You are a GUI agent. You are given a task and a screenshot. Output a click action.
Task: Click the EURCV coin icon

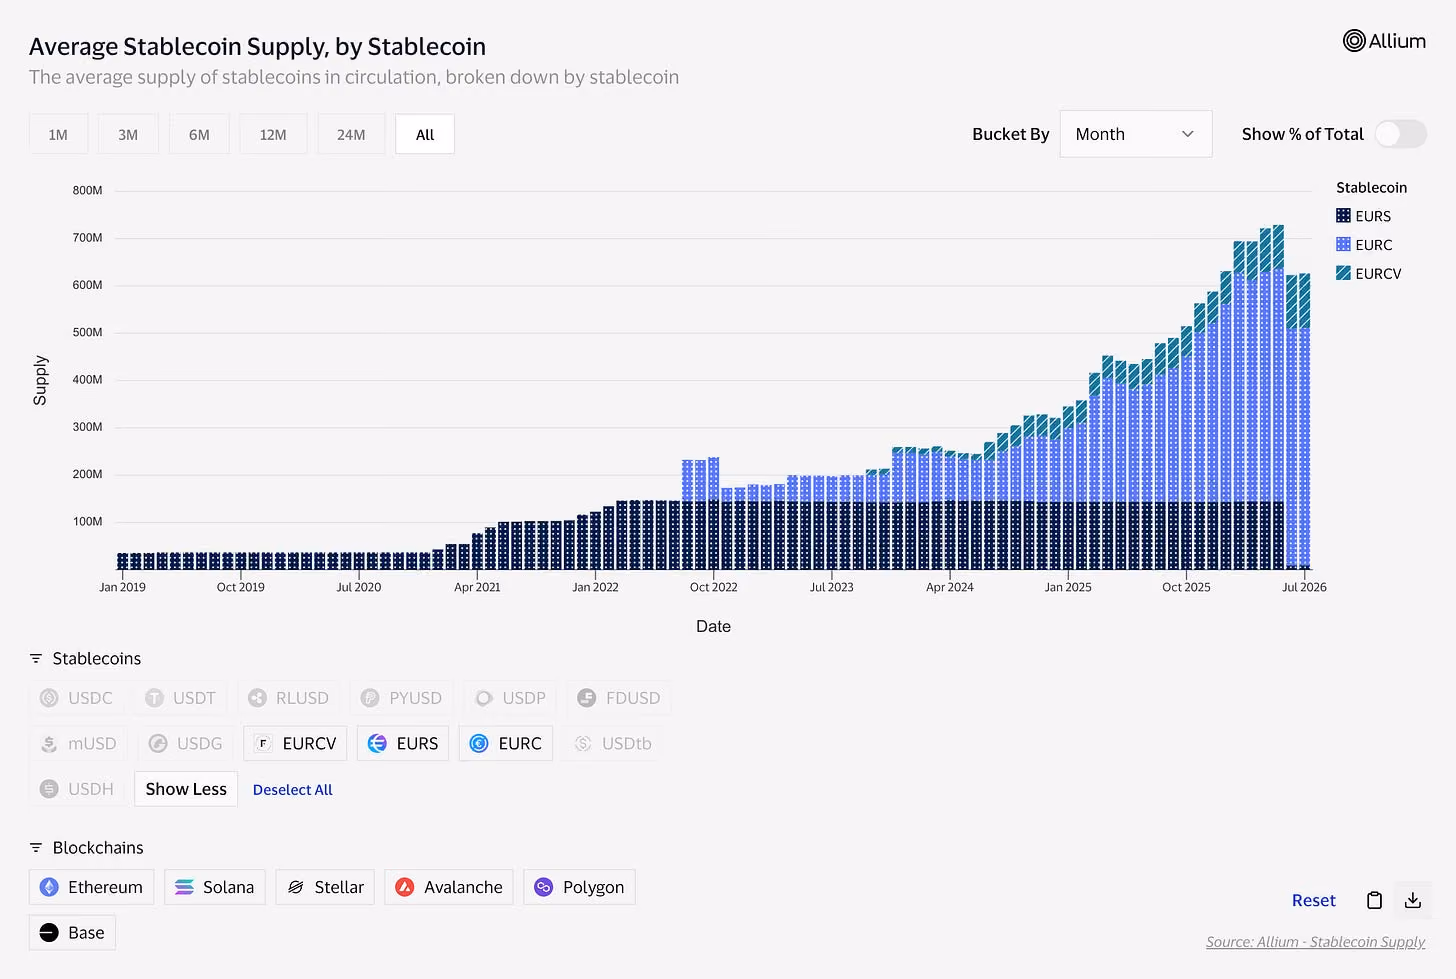pos(263,743)
